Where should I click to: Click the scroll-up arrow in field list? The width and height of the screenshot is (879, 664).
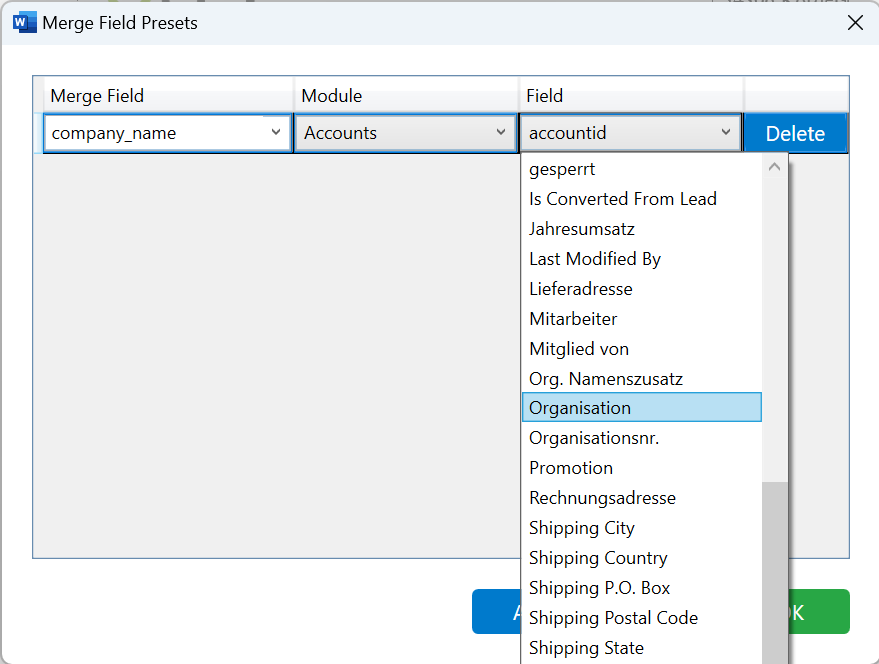point(774,167)
